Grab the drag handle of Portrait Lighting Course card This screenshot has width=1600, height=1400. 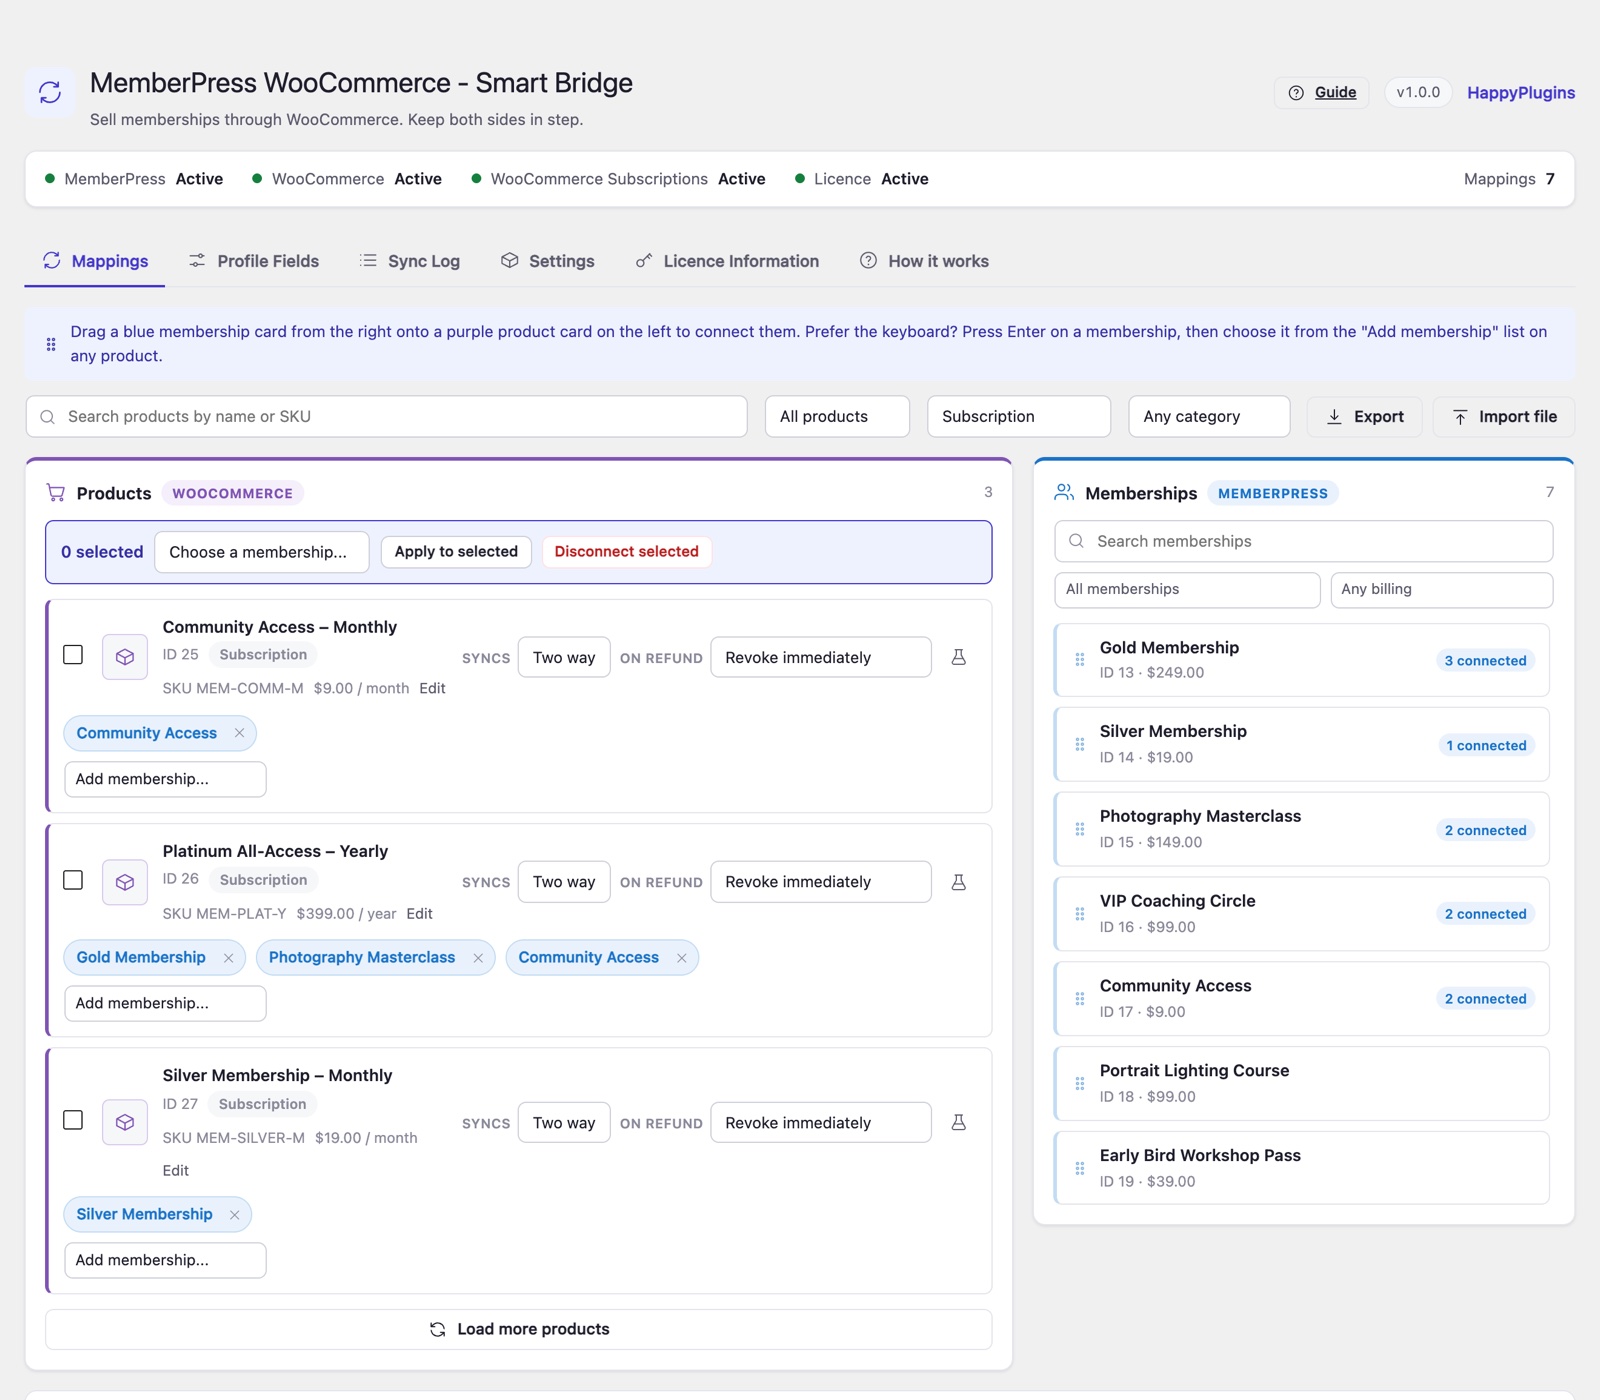[x=1080, y=1084]
